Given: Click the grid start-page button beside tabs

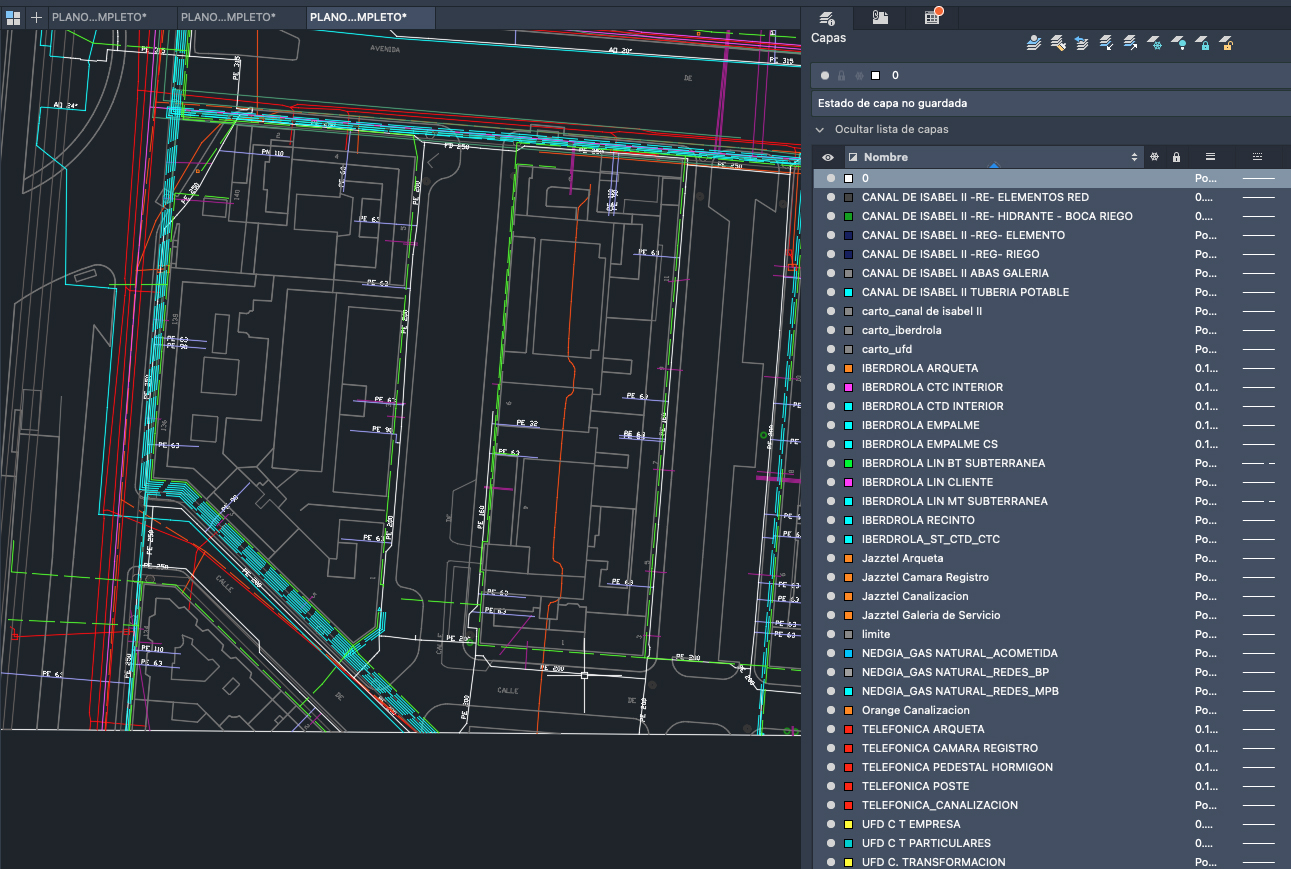Looking at the screenshot, I should pos(13,17).
